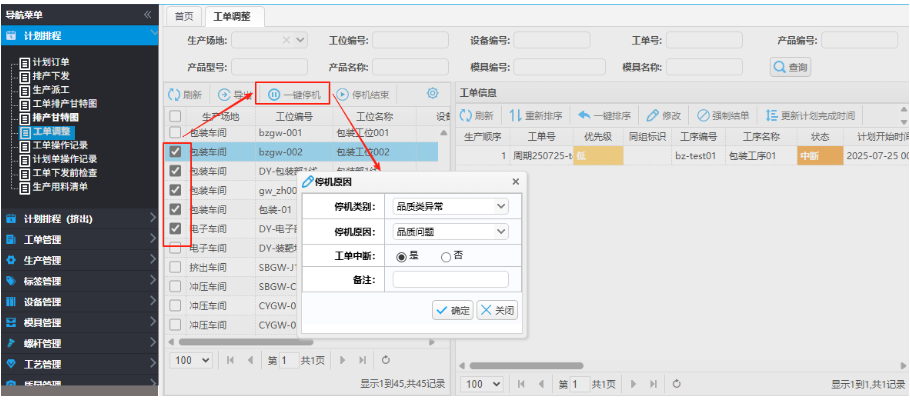Open 工单排产甘特图 in navigation tree
Image resolution: width=910 pixels, height=400 pixels.
pos(64,103)
